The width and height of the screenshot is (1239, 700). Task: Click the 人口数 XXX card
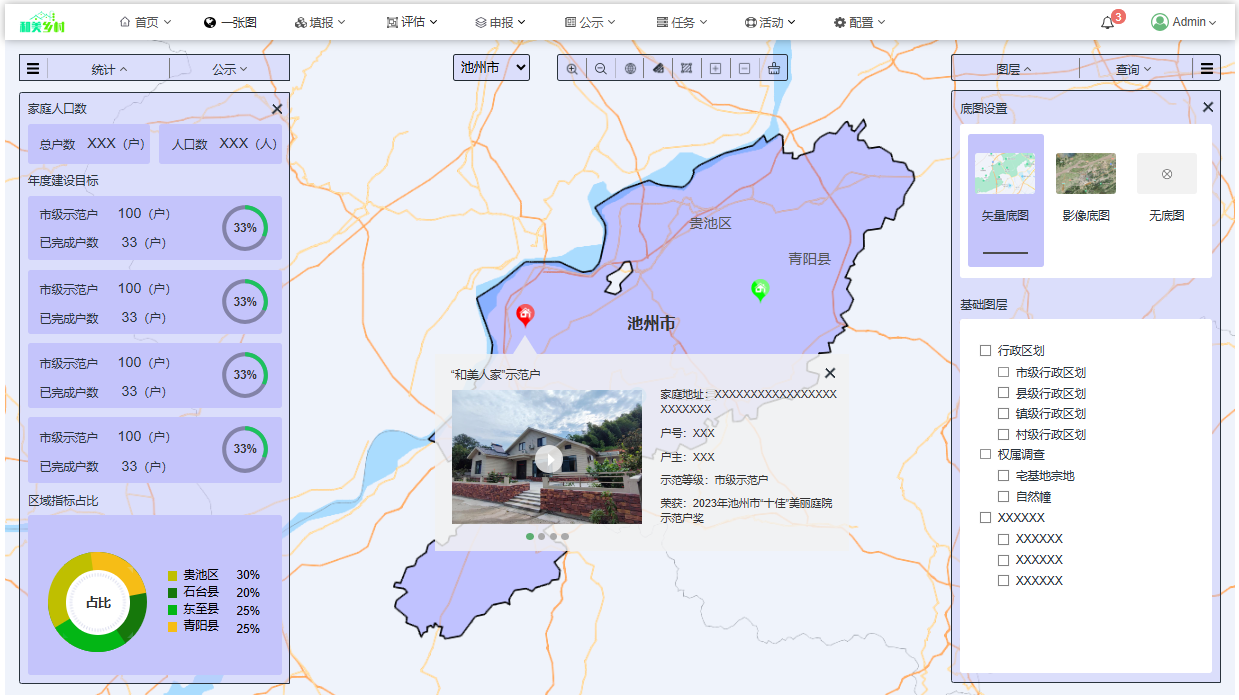tap(220, 144)
